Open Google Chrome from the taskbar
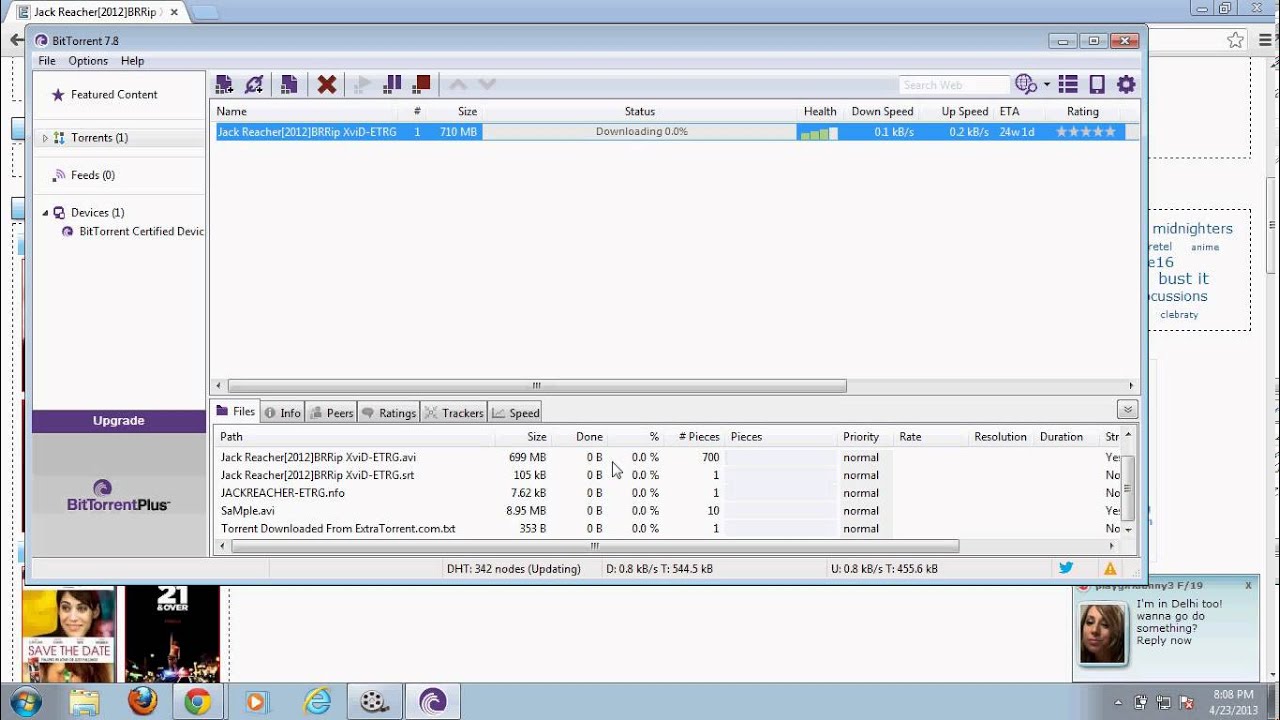 (197, 701)
